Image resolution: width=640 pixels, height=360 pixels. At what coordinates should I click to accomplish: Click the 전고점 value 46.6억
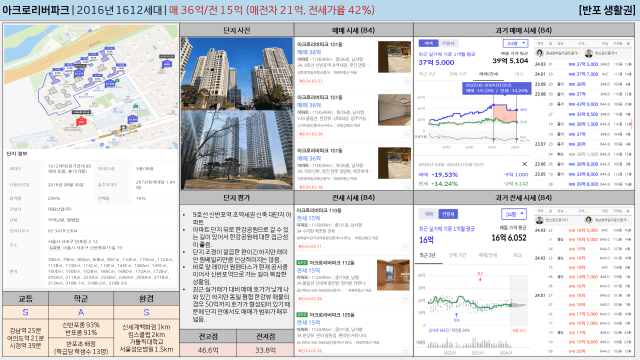[208, 350]
